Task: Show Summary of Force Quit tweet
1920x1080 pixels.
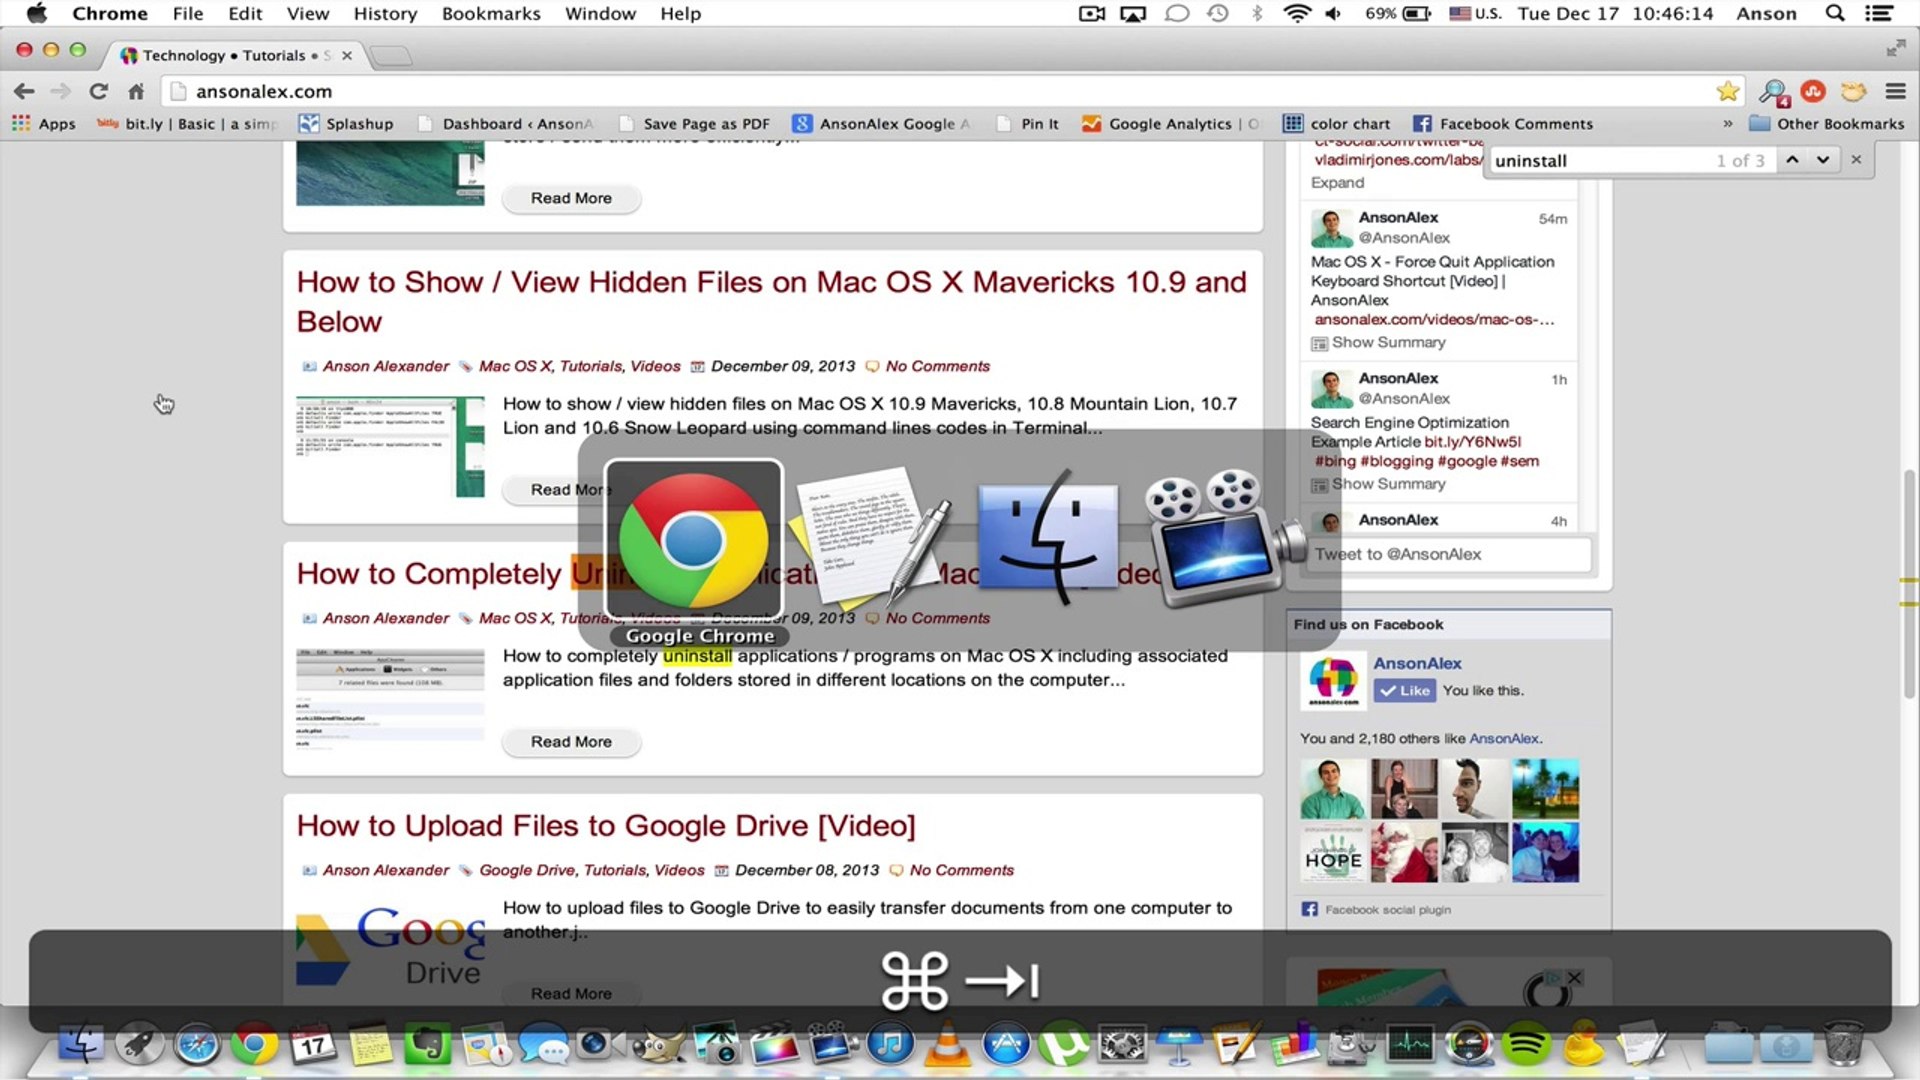Action: 1388,342
